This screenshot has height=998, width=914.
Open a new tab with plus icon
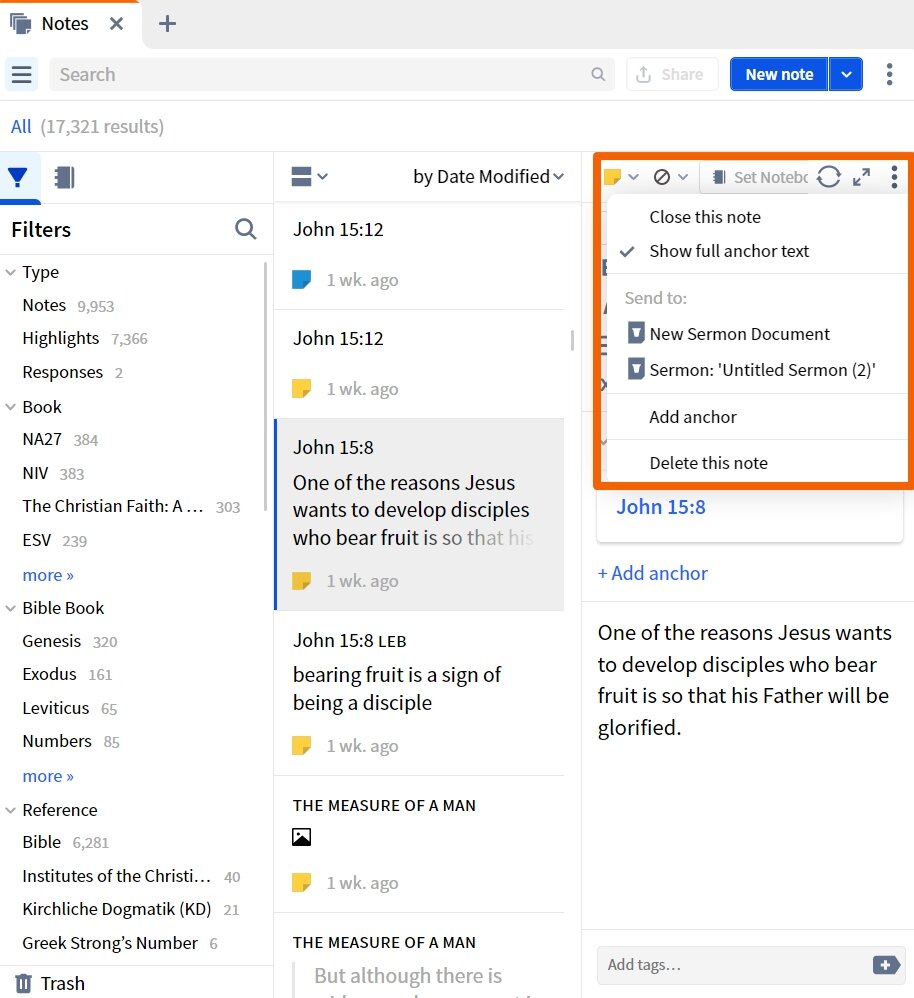pos(167,24)
